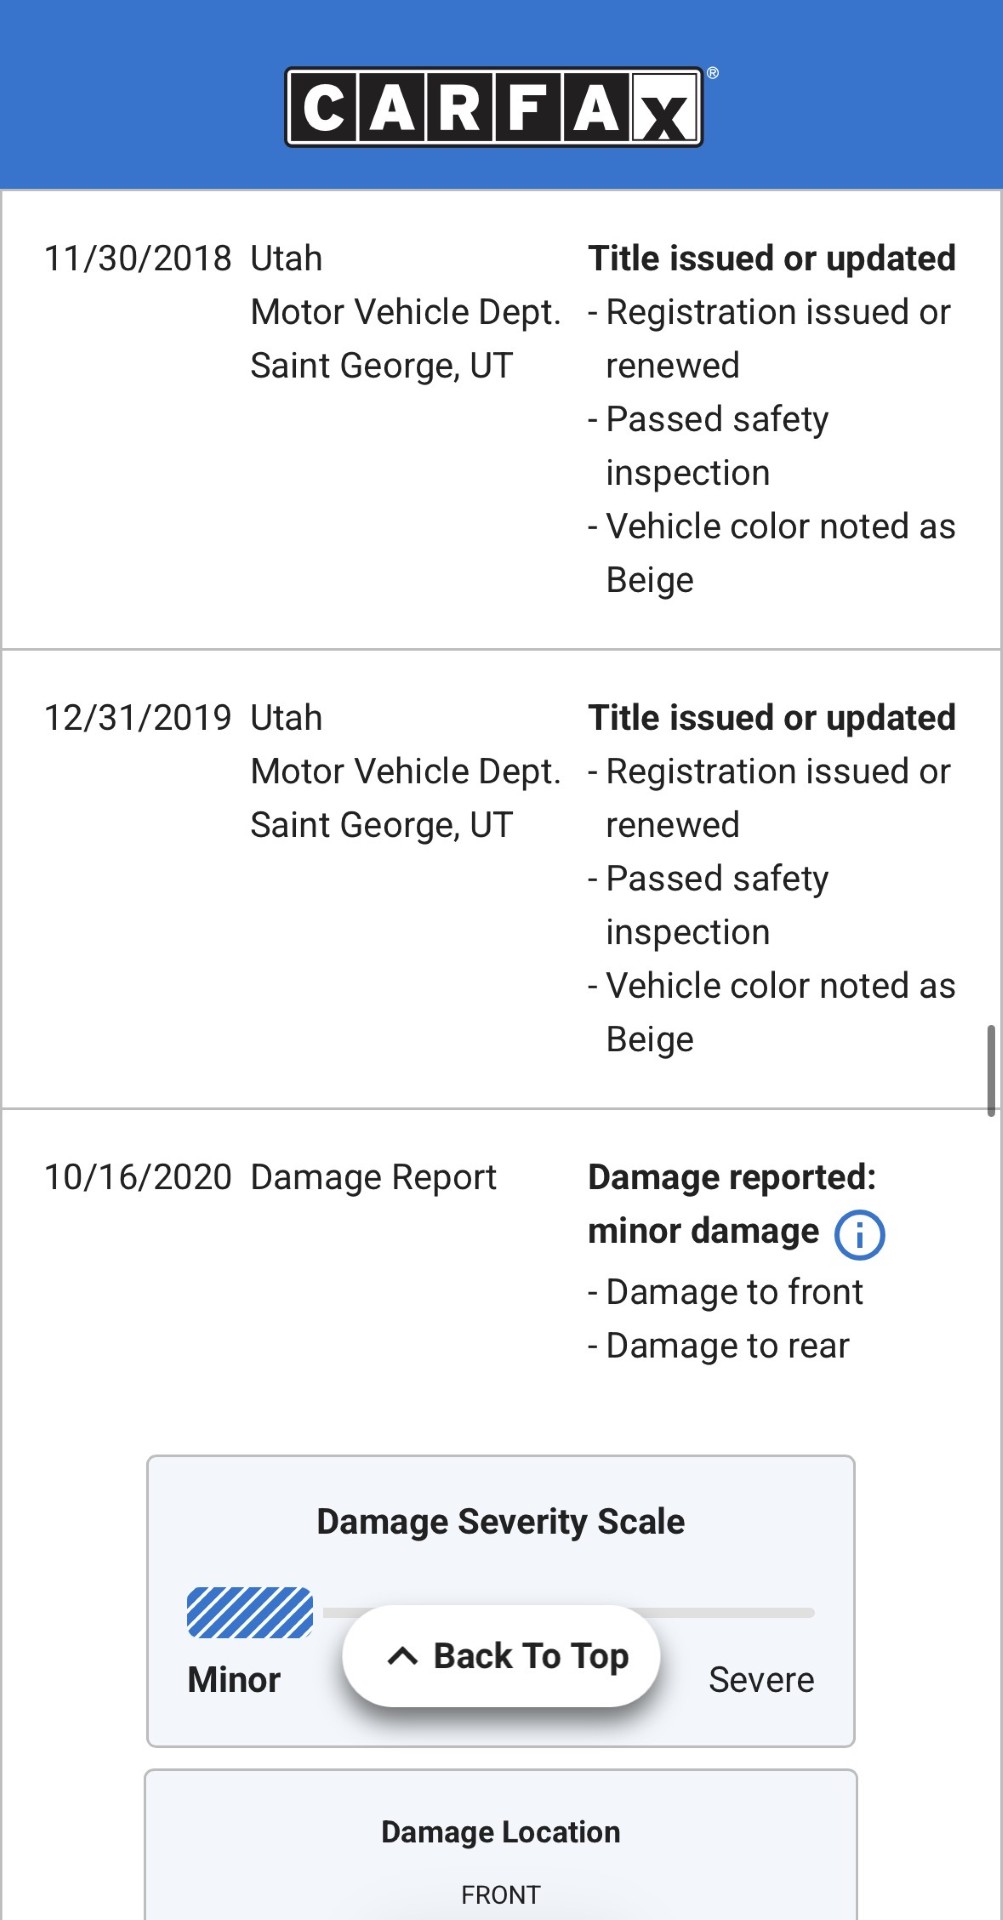Image resolution: width=1003 pixels, height=1920 pixels.
Task: Select the striped Minor severity indicator
Action: click(250, 1612)
